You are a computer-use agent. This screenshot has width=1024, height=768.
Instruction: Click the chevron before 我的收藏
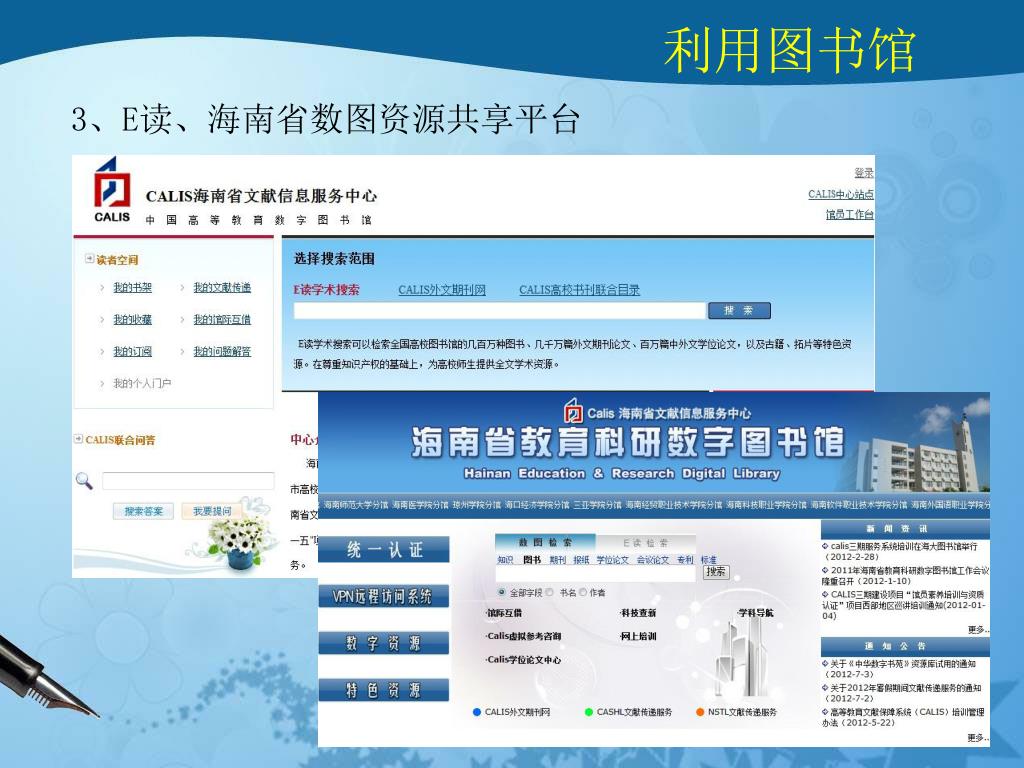point(102,319)
